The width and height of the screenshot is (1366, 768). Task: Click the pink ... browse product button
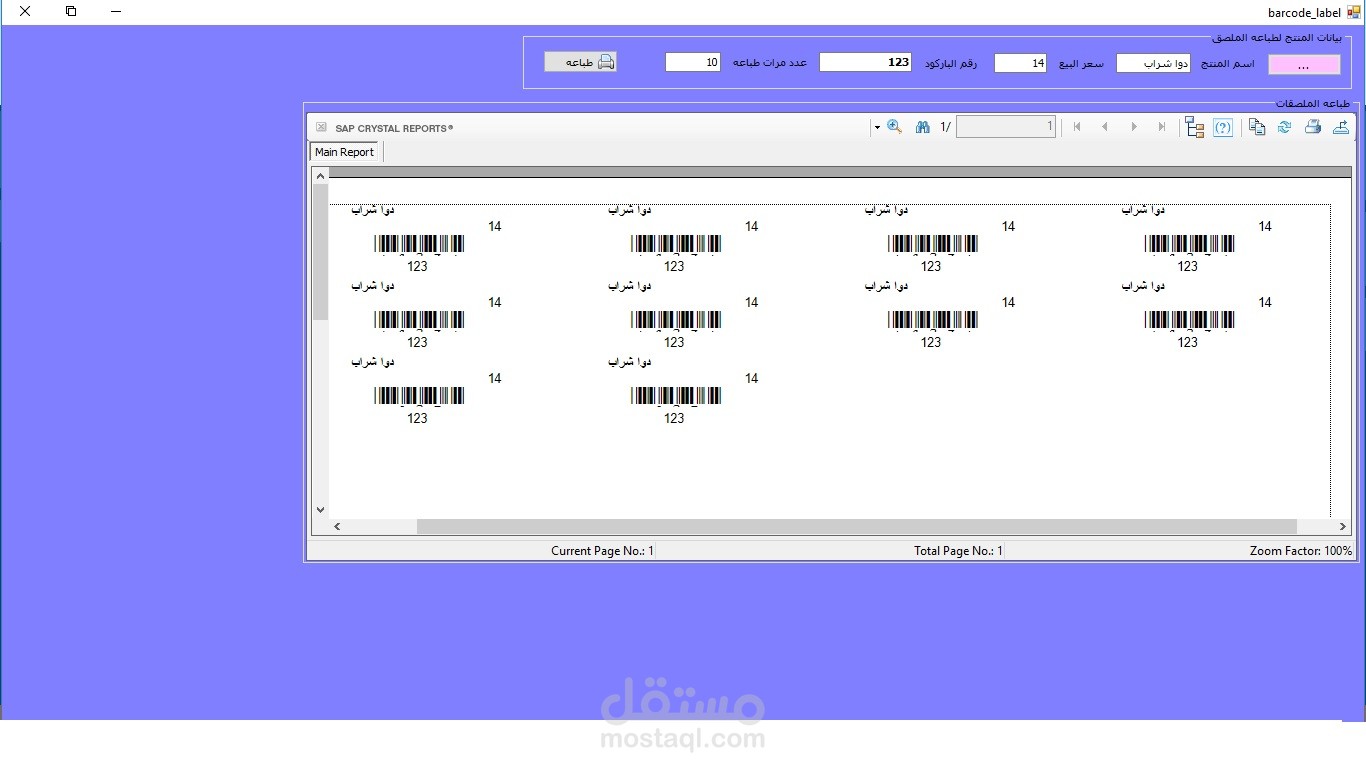(1304, 64)
